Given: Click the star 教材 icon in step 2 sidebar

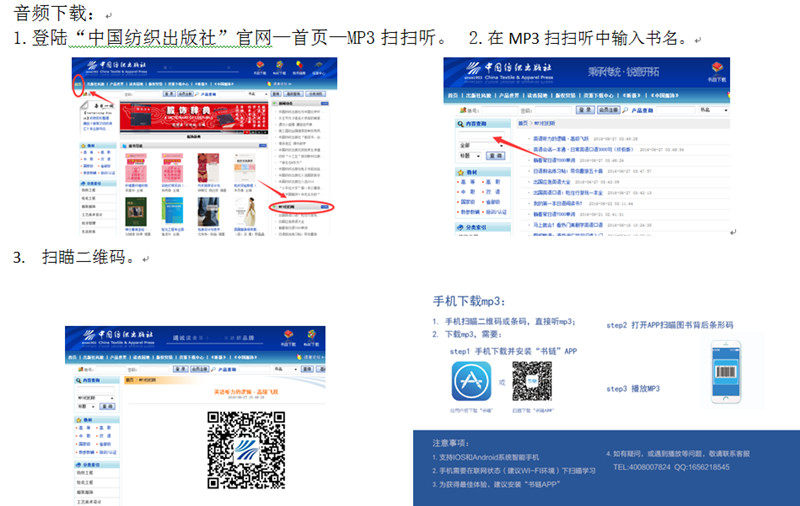Looking at the screenshot, I should (x=461, y=172).
